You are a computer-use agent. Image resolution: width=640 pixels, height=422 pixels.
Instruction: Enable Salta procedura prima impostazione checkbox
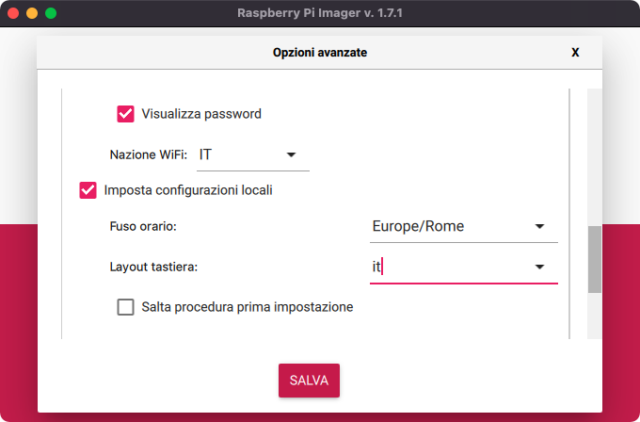(126, 307)
